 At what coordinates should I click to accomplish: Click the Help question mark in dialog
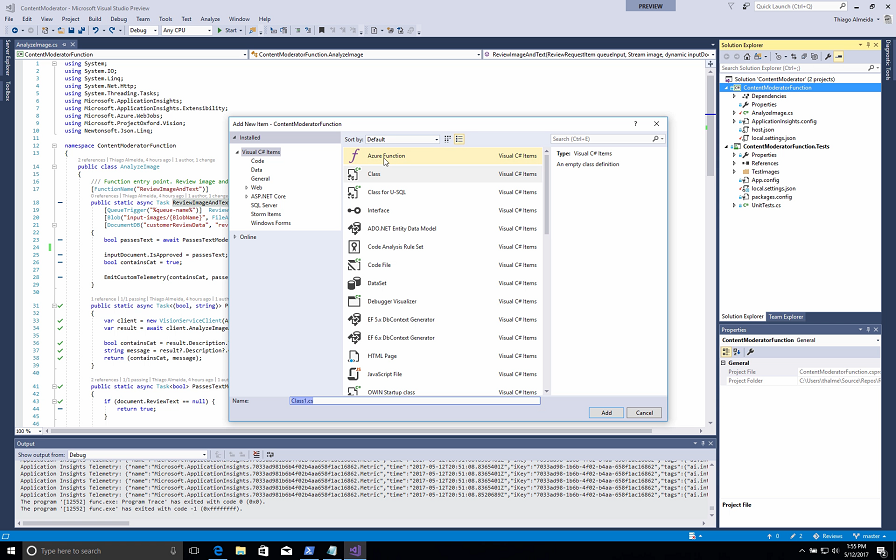[x=635, y=123]
